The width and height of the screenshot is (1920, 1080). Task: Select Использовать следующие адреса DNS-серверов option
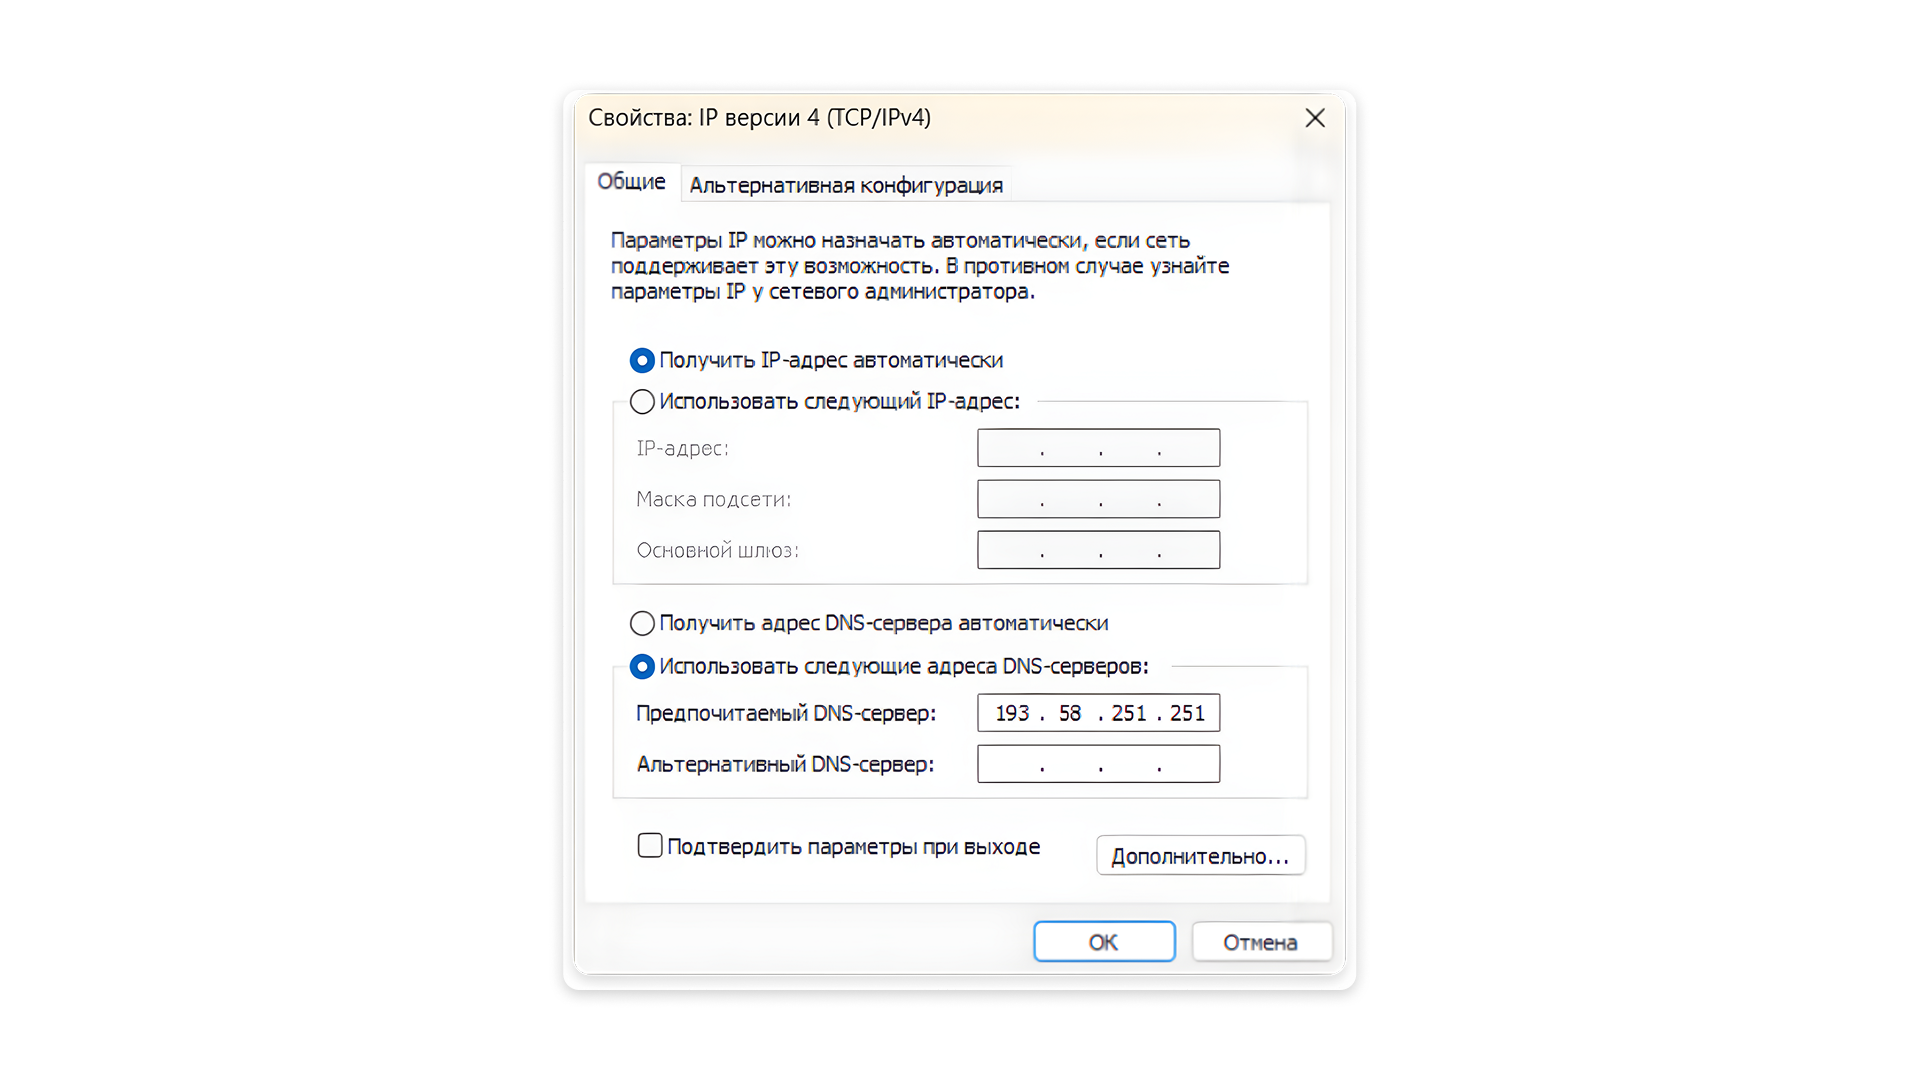642,667
